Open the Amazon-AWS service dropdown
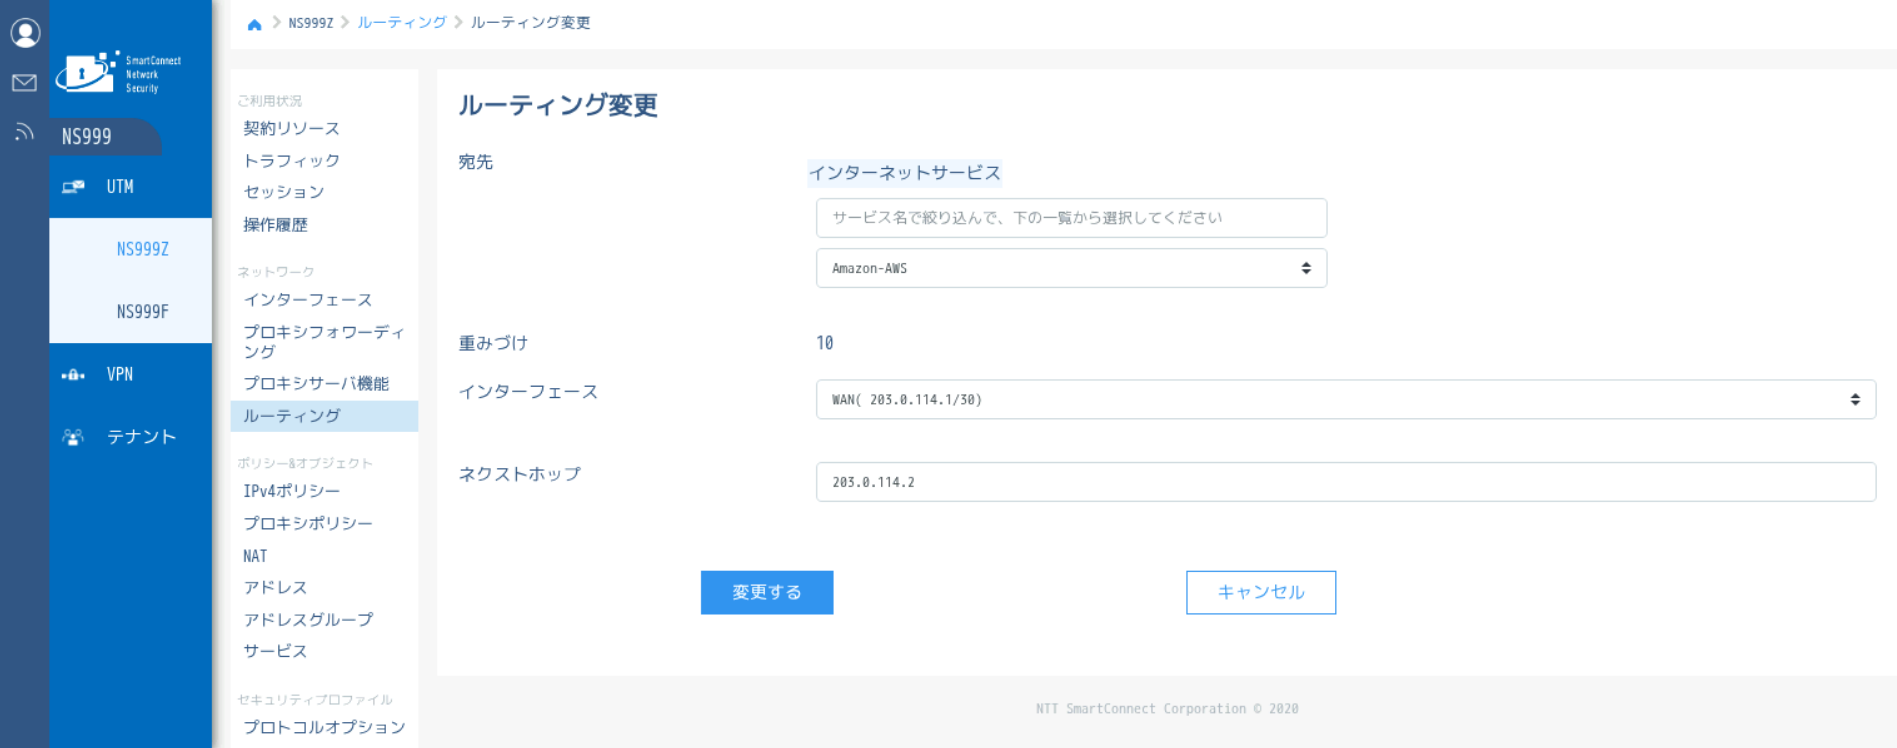The height and width of the screenshot is (748, 1897). point(1071,268)
